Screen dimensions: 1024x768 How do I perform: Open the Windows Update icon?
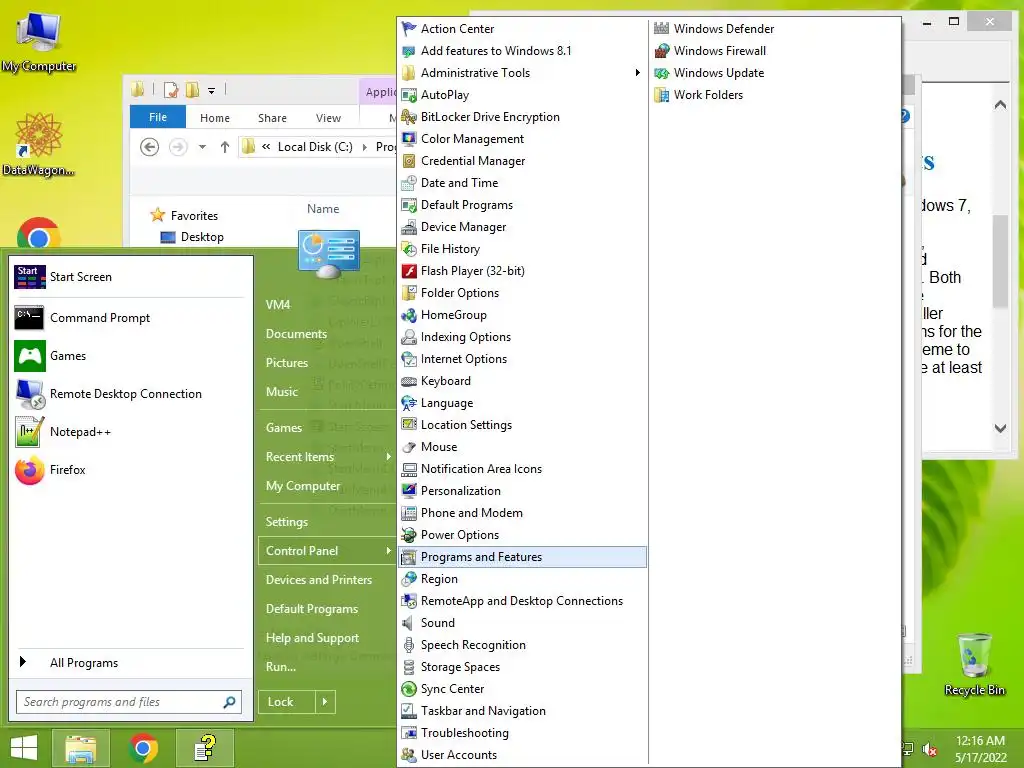[x=662, y=72]
